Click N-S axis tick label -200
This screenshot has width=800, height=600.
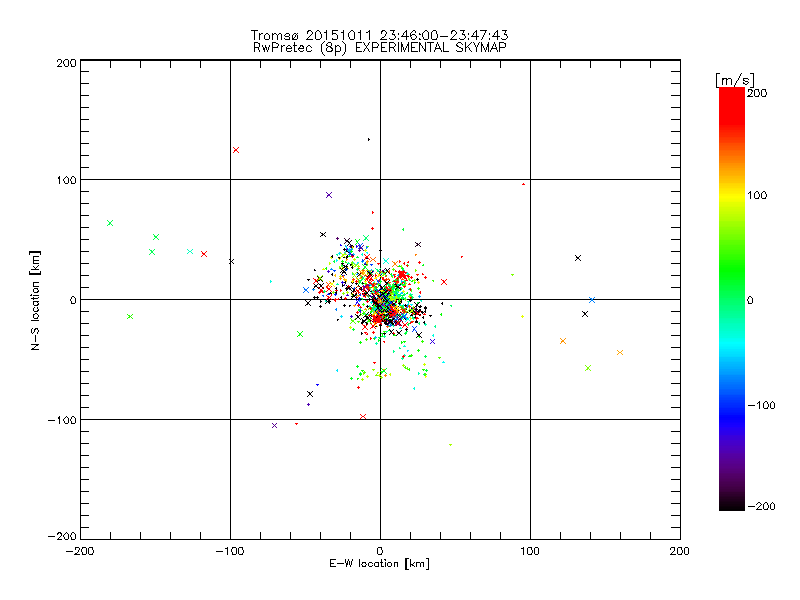pos(62,536)
